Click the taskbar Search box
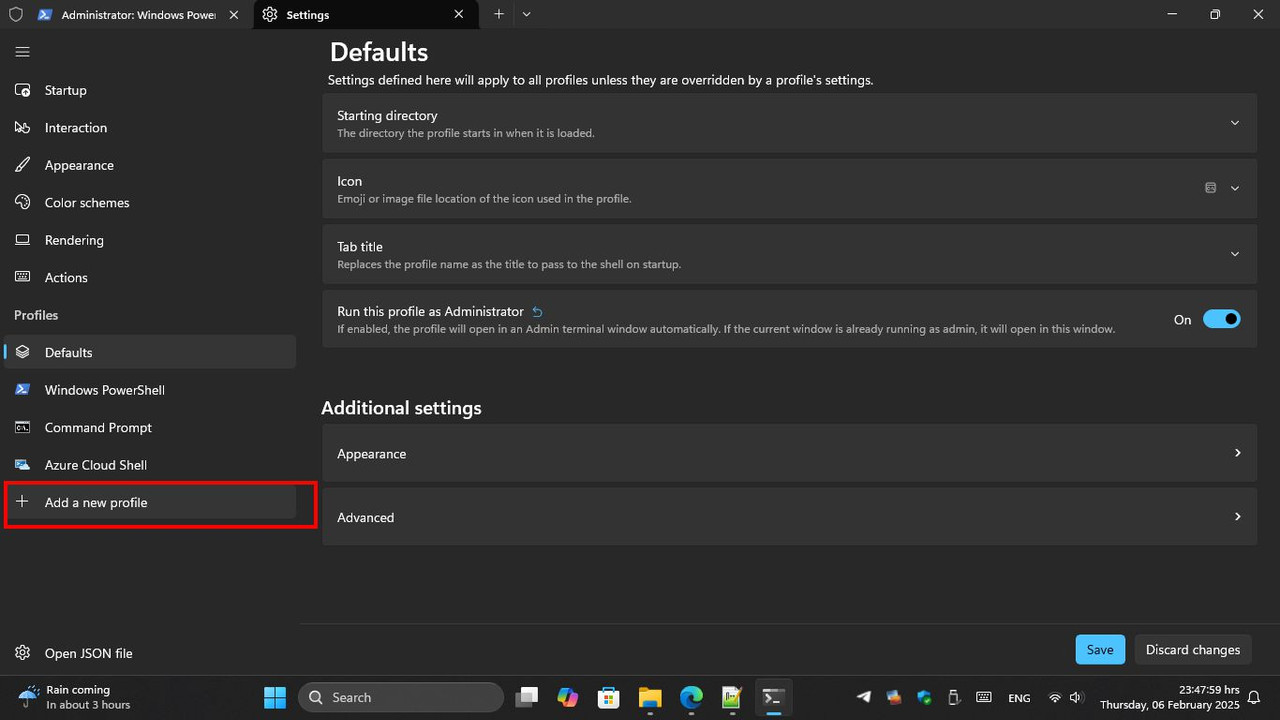Viewport: 1280px width, 720px height. click(401, 697)
